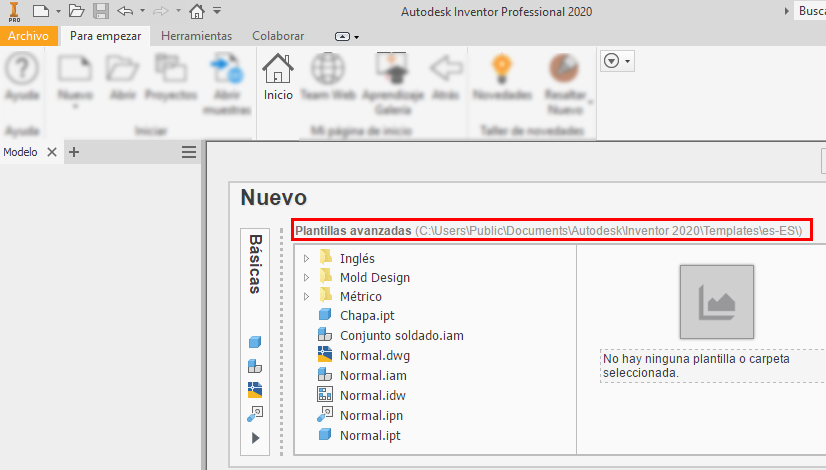This screenshot has width=826, height=470.
Task: Click the Save disk icon in quick access toolbar
Action: click(x=101, y=11)
